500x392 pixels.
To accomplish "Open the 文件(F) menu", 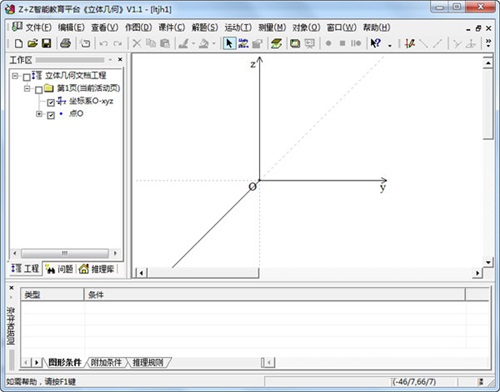I will click(x=39, y=27).
